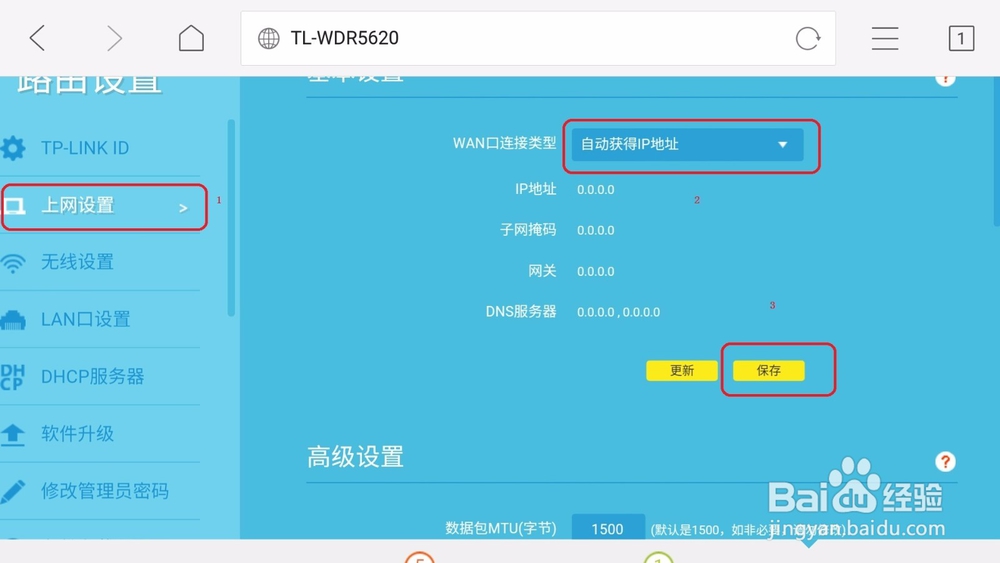Click the 子网掩码 value 0.0.0.0
Viewport: 1000px width, 563px height.
coord(596,231)
